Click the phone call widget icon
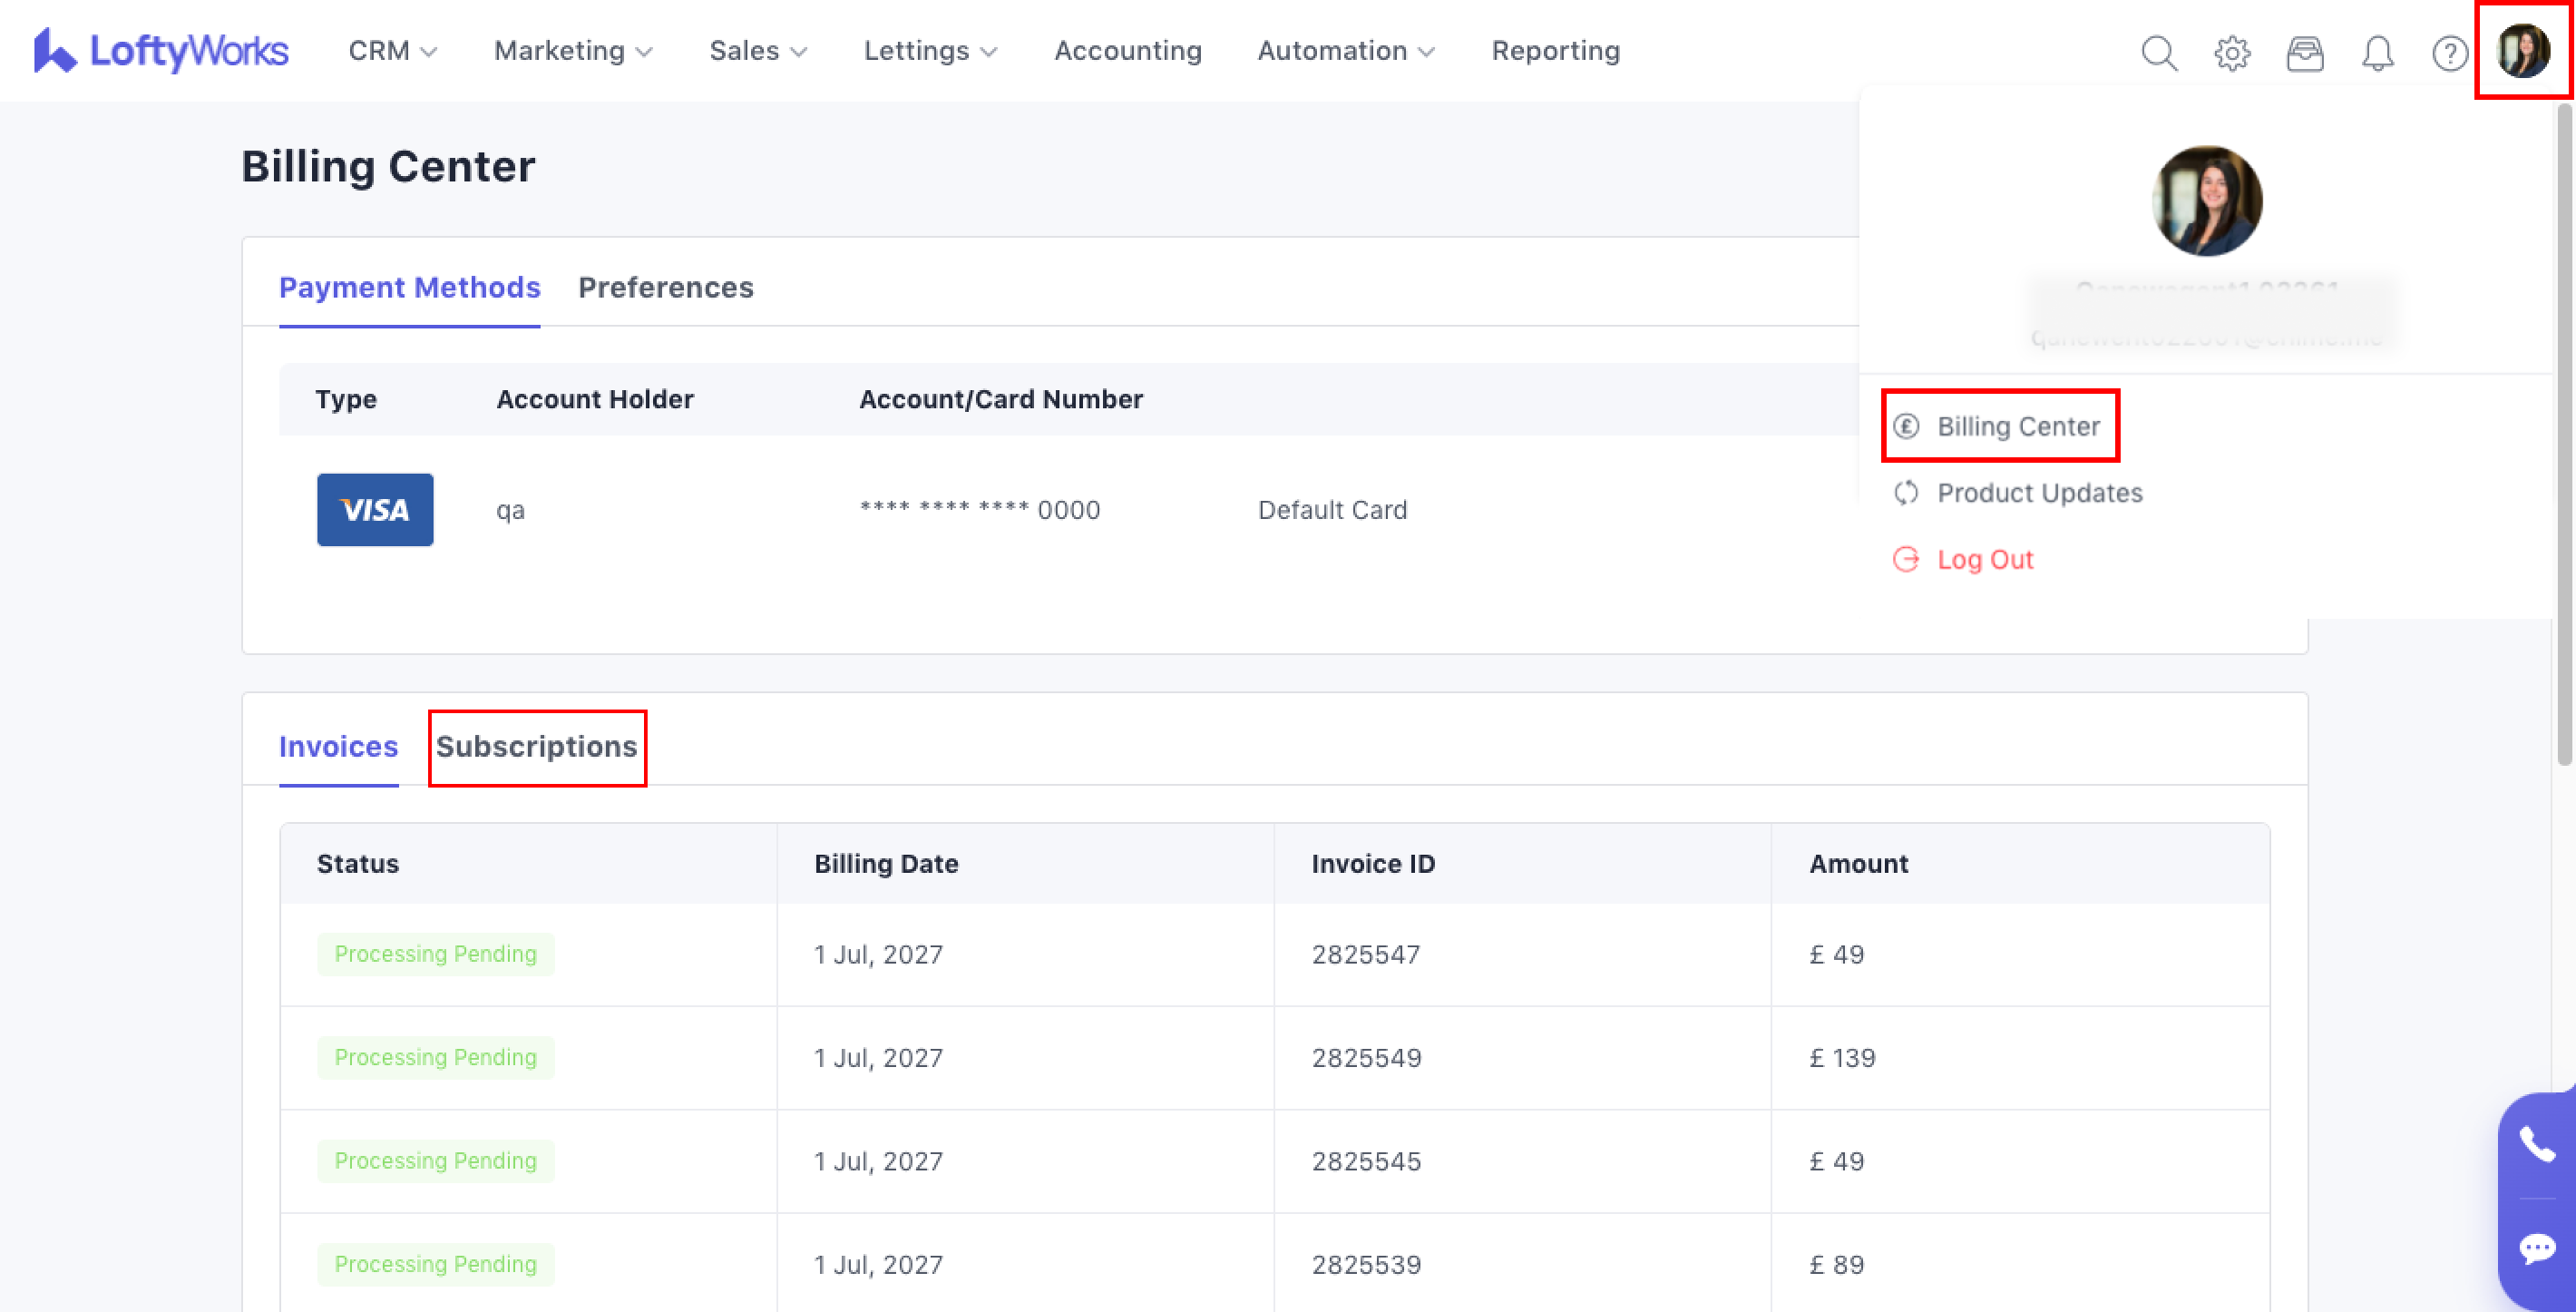The height and width of the screenshot is (1312, 2576). click(2536, 1143)
